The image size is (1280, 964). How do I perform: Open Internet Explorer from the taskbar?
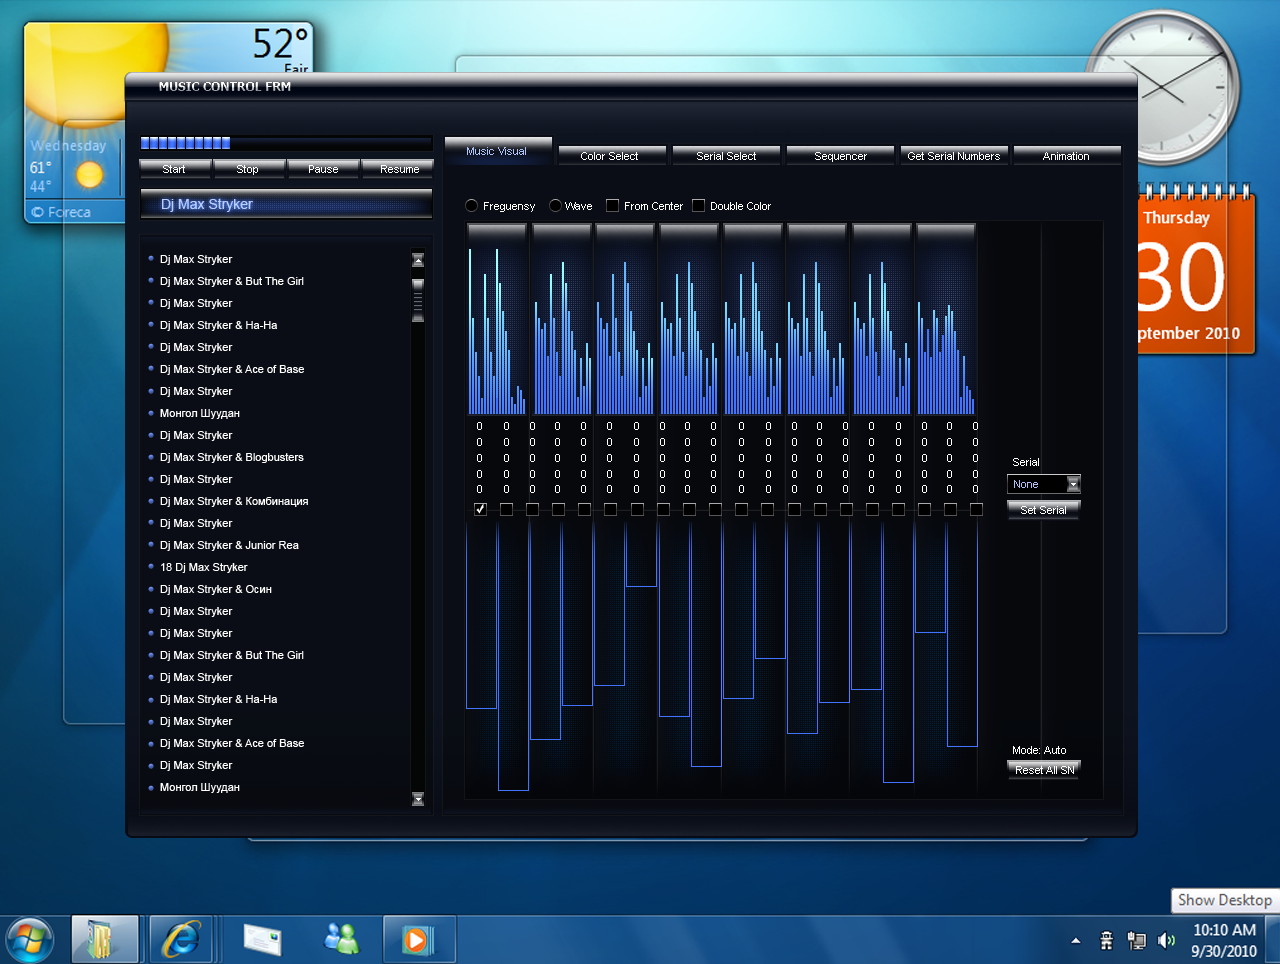pyautogui.click(x=181, y=940)
